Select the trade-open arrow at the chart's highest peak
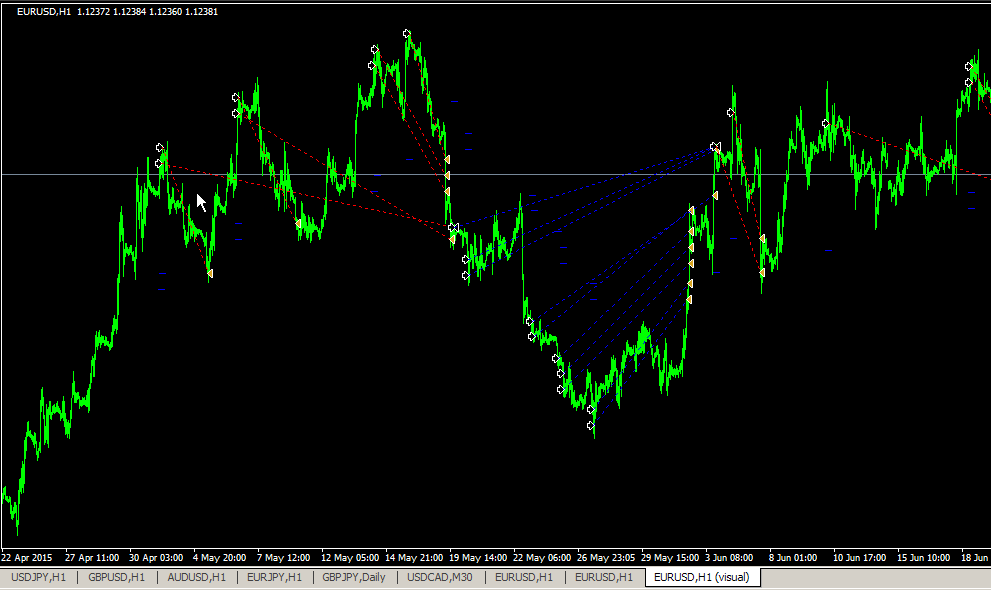This screenshot has height=590, width=991. [406, 33]
